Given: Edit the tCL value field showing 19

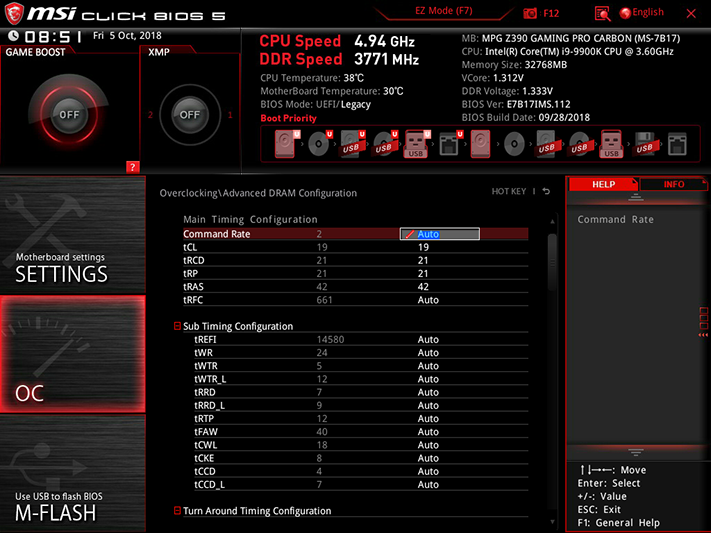Looking at the screenshot, I should coord(423,247).
